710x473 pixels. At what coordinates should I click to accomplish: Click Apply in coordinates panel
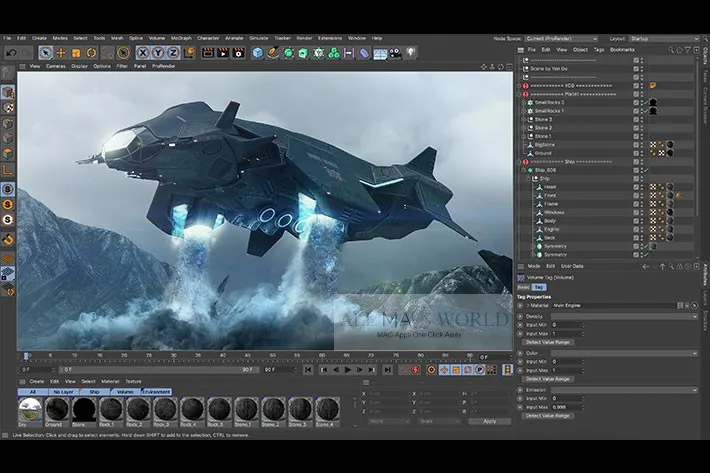[x=490, y=421]
